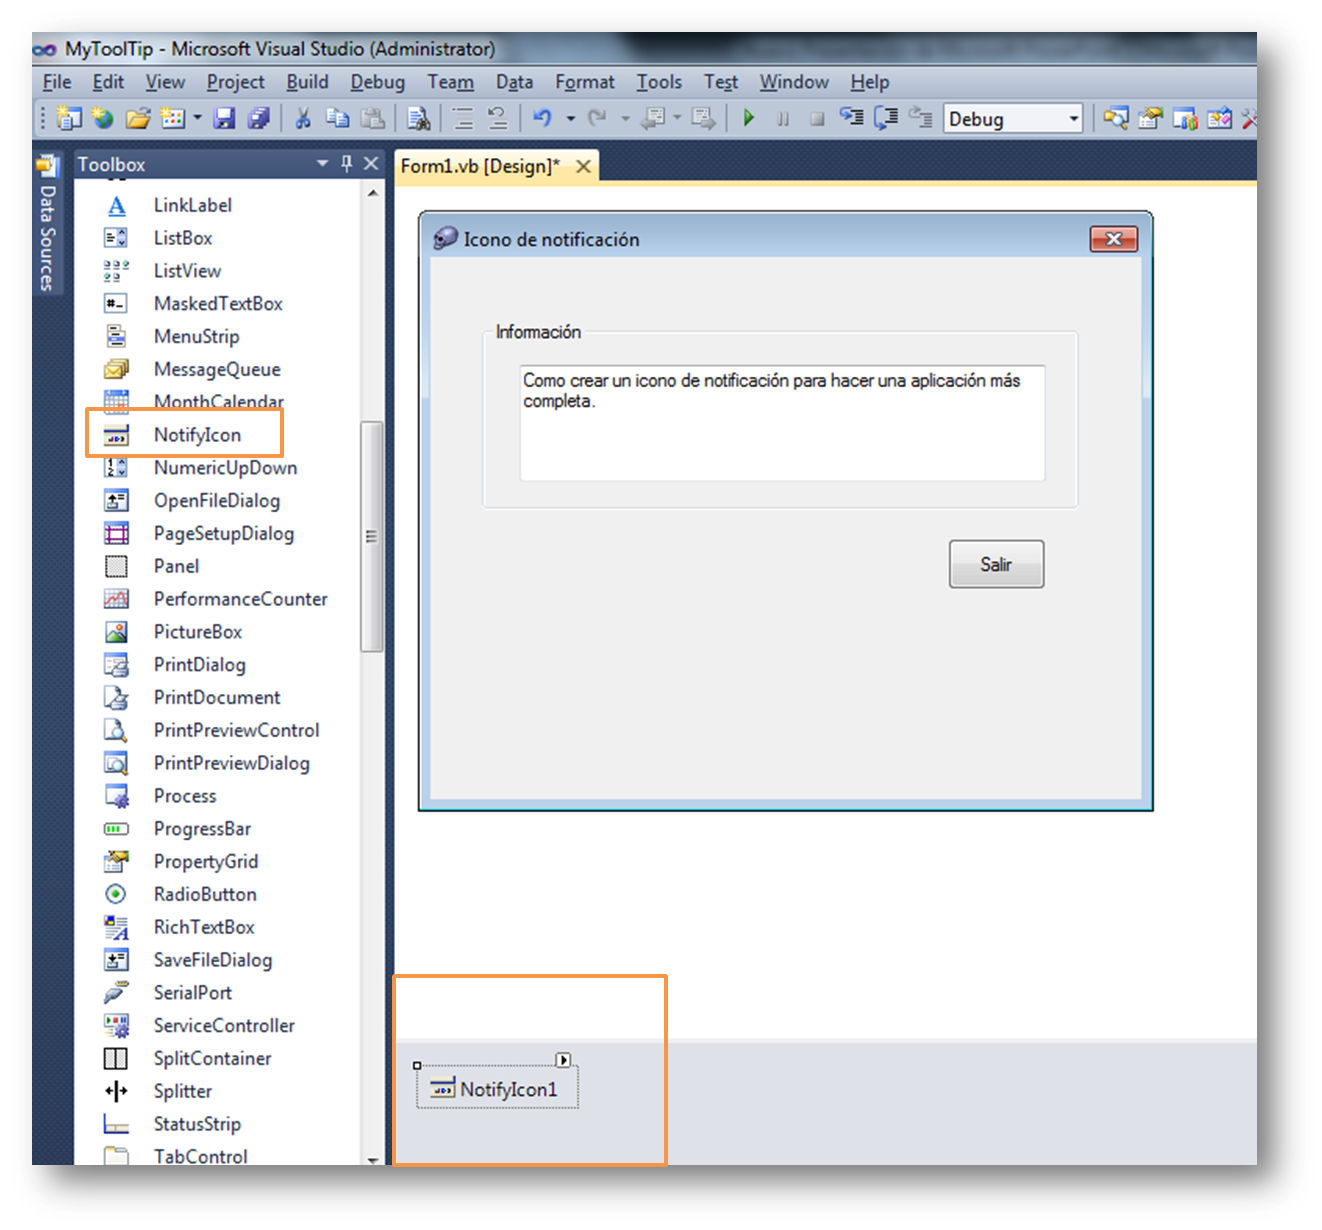Viewport: 1322px width, 1230px height.
Task: Select the MonthCalendar control in the Toolbox
Action: tap(218, 401)
